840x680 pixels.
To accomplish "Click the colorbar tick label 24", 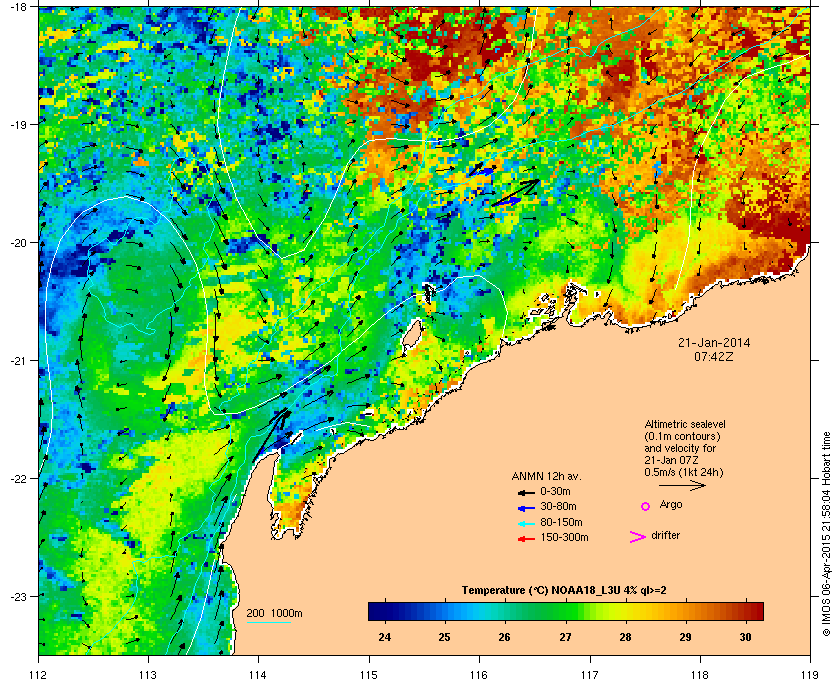I will [385, 637].
